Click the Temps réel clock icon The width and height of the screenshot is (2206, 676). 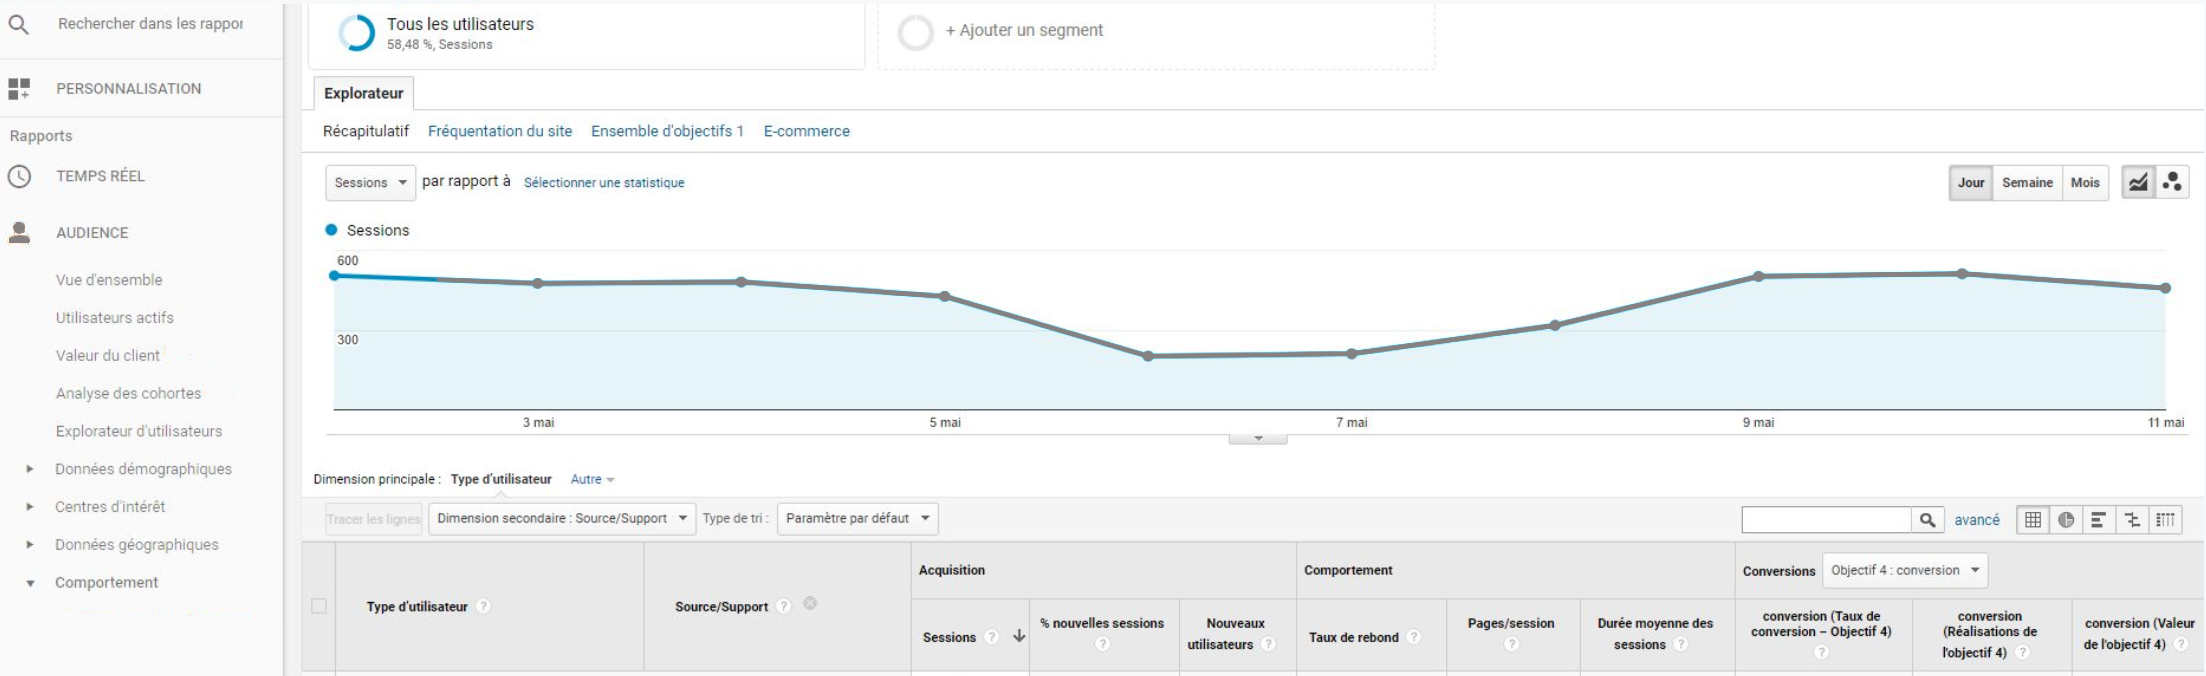point(19,176)
